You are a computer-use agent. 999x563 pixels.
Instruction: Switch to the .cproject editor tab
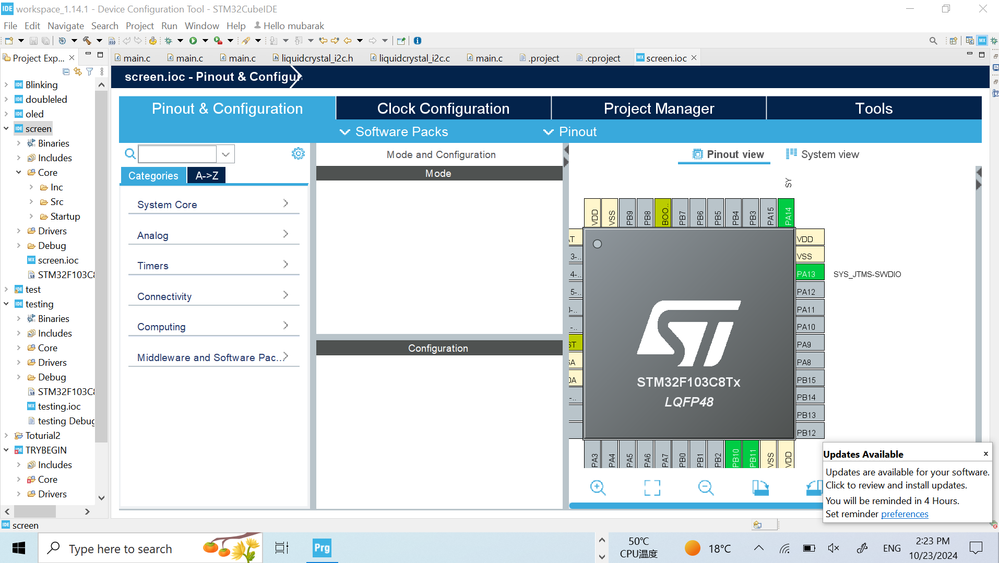click(598, 58)
